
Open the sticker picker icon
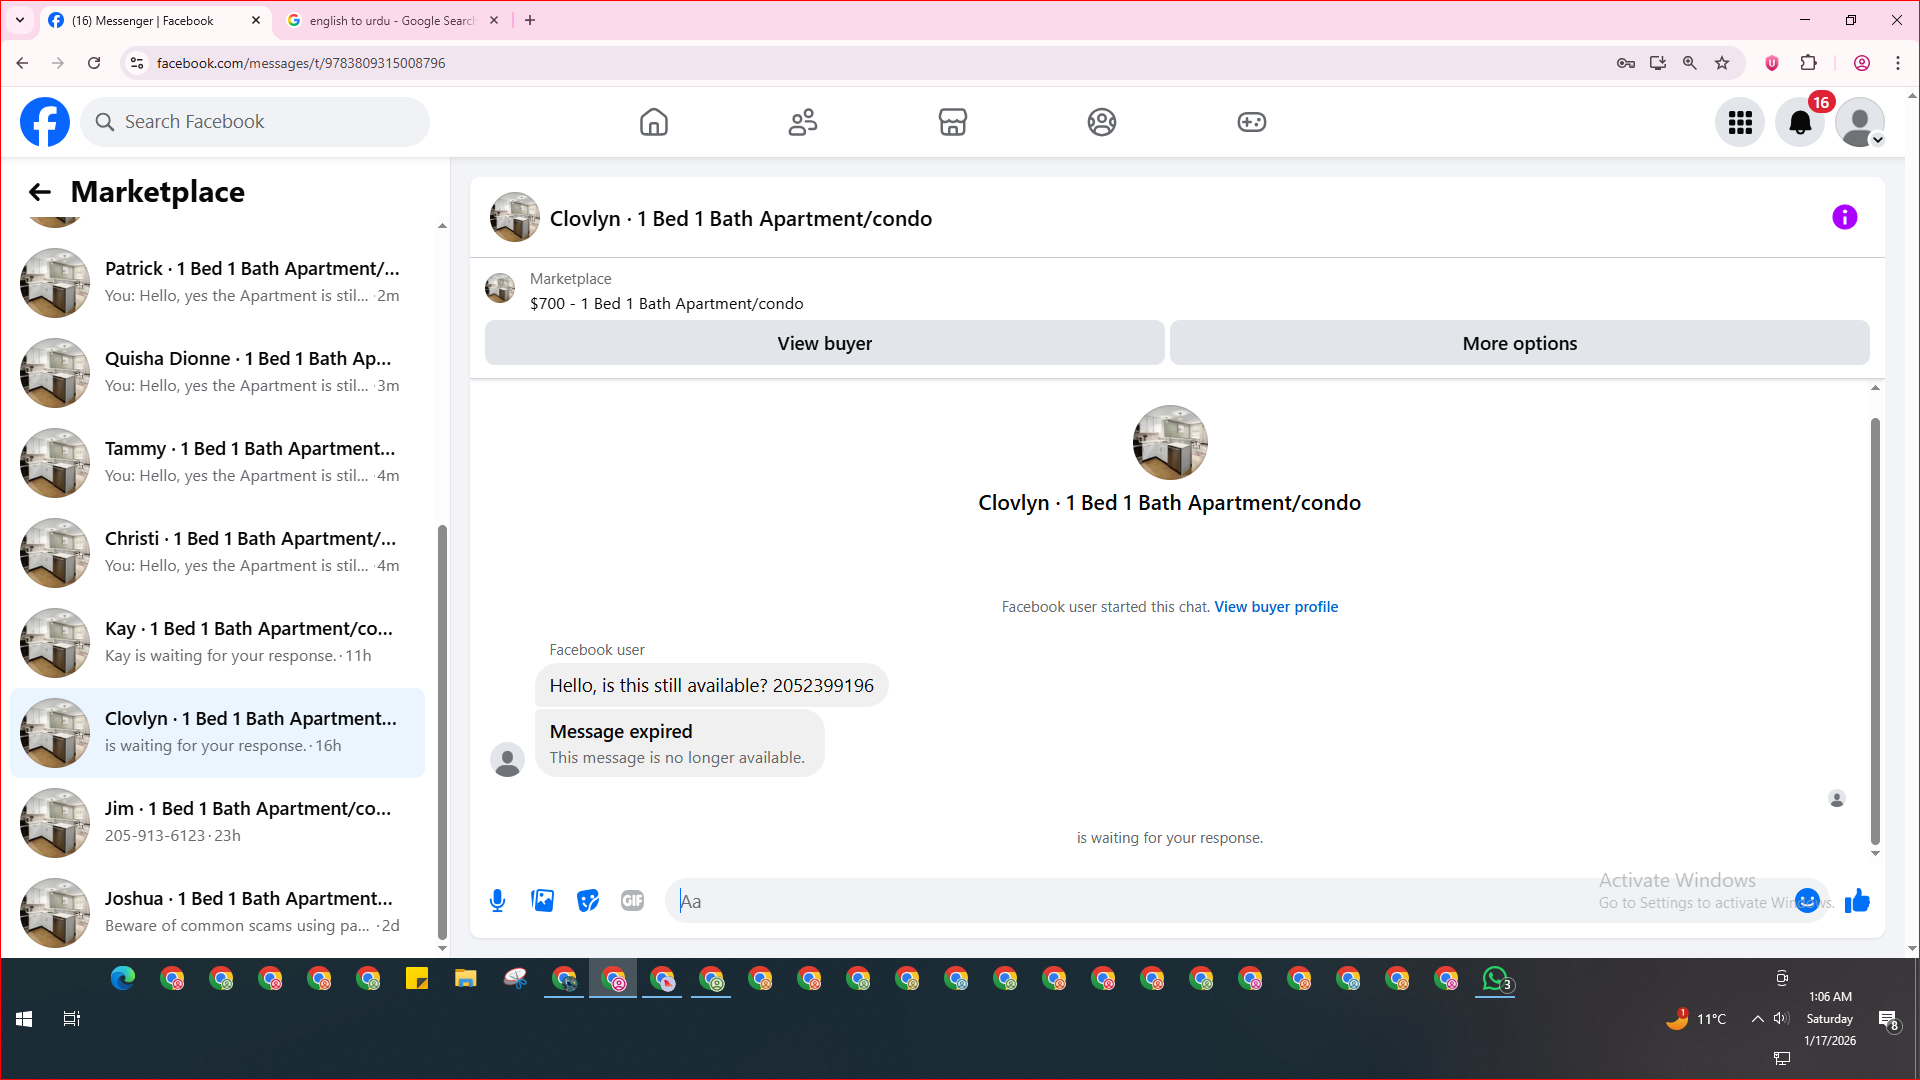tap(588, 901)
